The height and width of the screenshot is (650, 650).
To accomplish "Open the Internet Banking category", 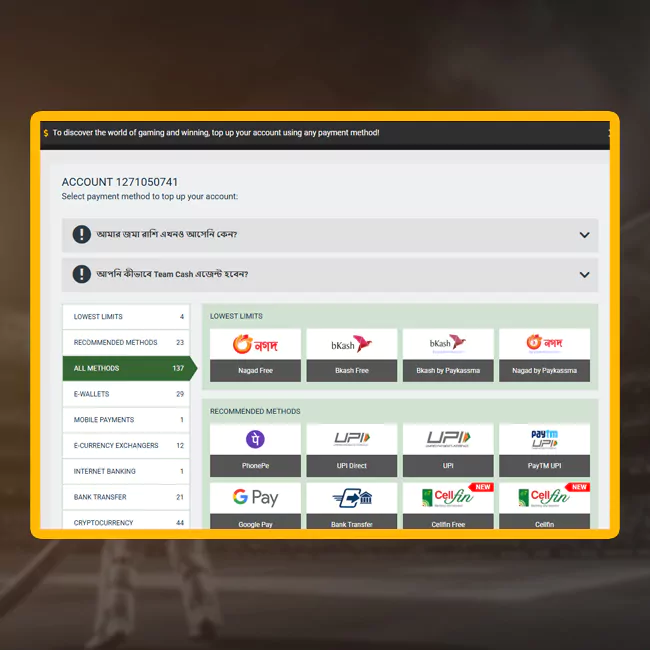I will click(x=126, y=471).
